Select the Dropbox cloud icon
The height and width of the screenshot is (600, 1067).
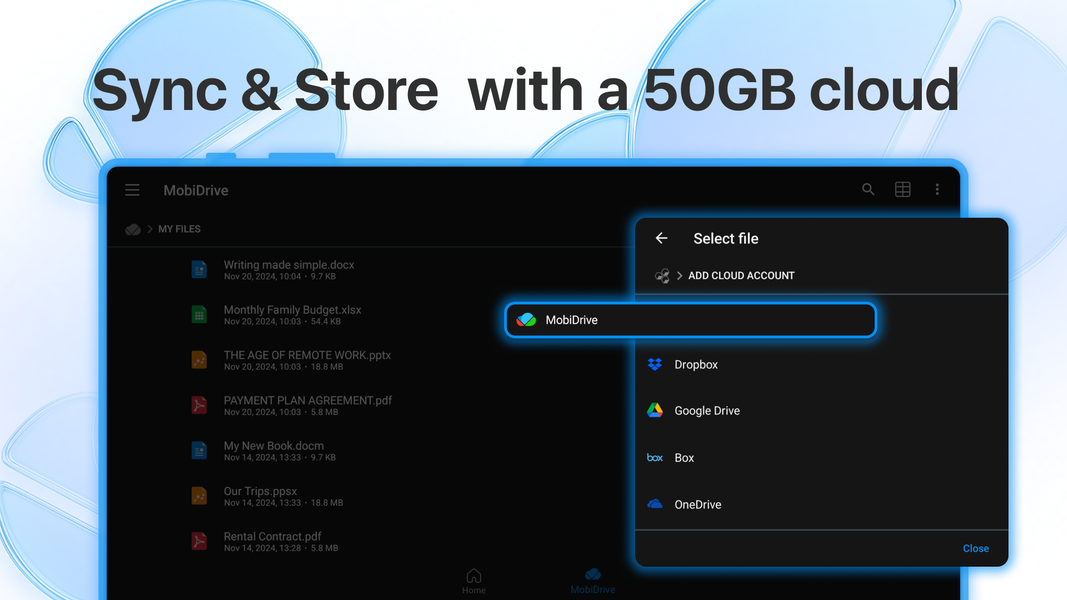click(654, 364)
